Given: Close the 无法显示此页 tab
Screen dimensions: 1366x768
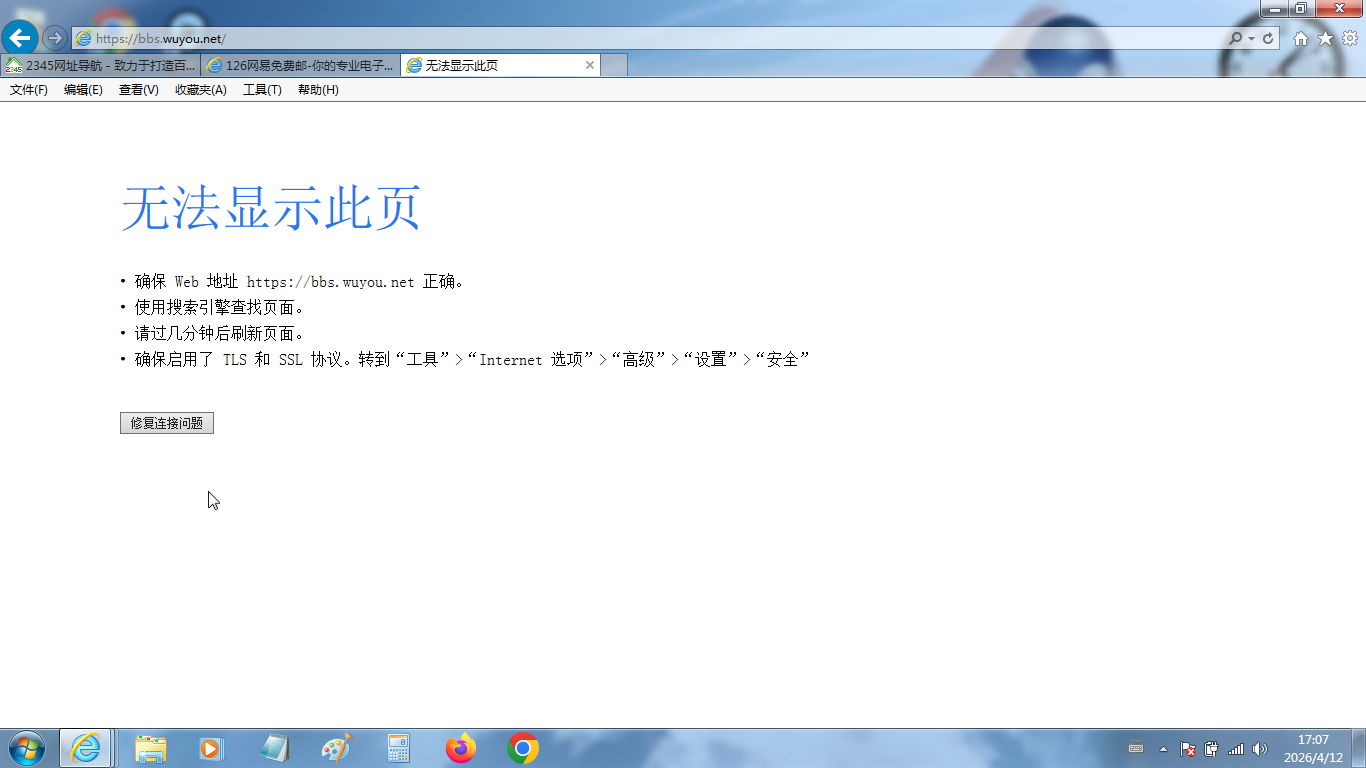Looking at the screenshot, I should (590, 65).
